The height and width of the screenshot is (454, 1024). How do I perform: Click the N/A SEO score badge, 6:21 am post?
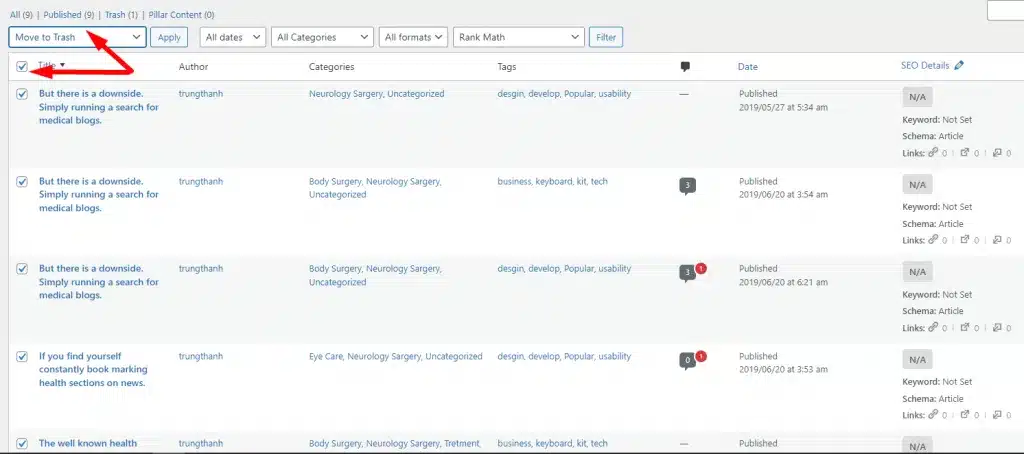(918, 272)
